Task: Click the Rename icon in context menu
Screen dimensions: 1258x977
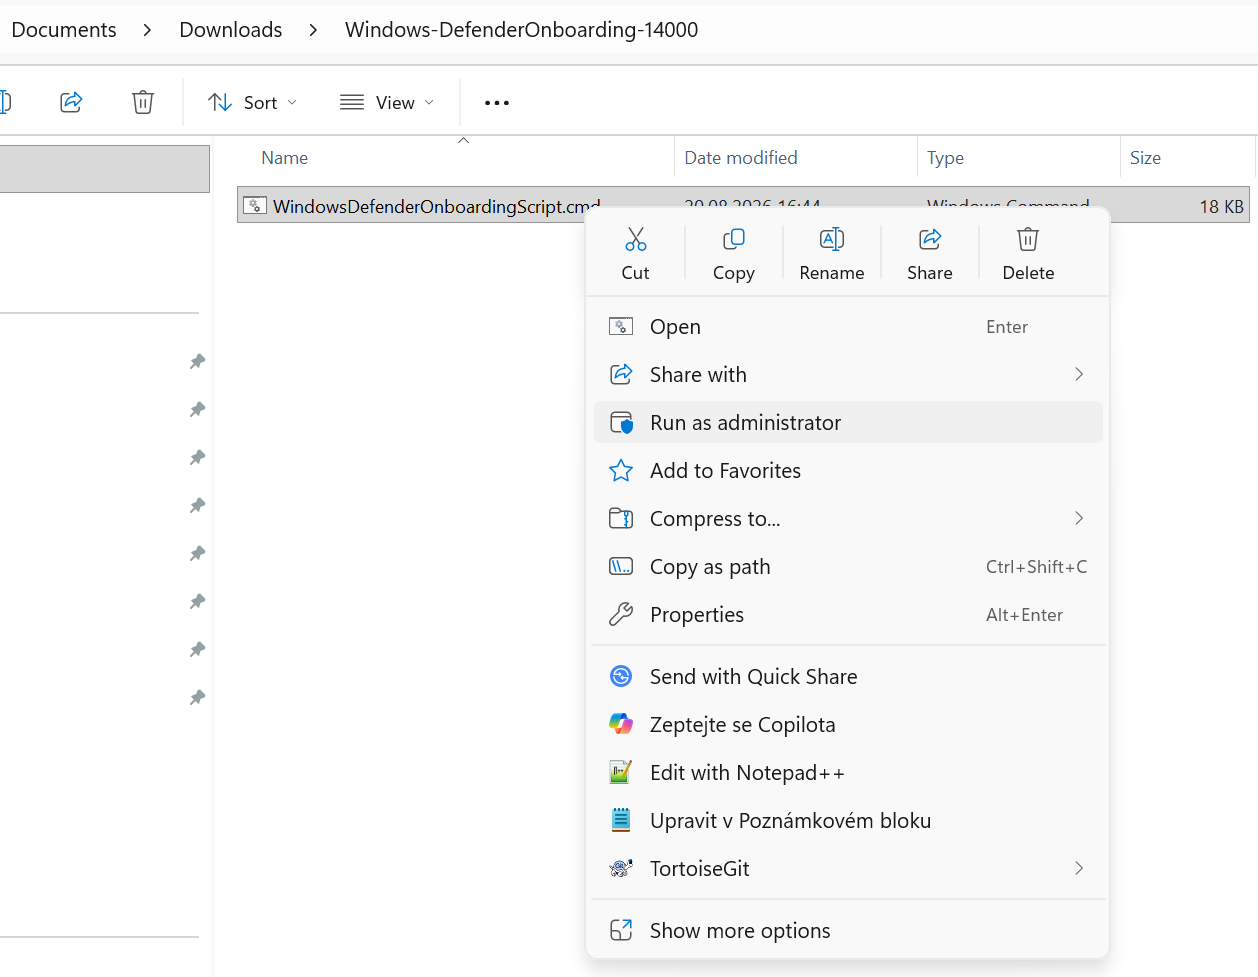Action: pos(831,239)
